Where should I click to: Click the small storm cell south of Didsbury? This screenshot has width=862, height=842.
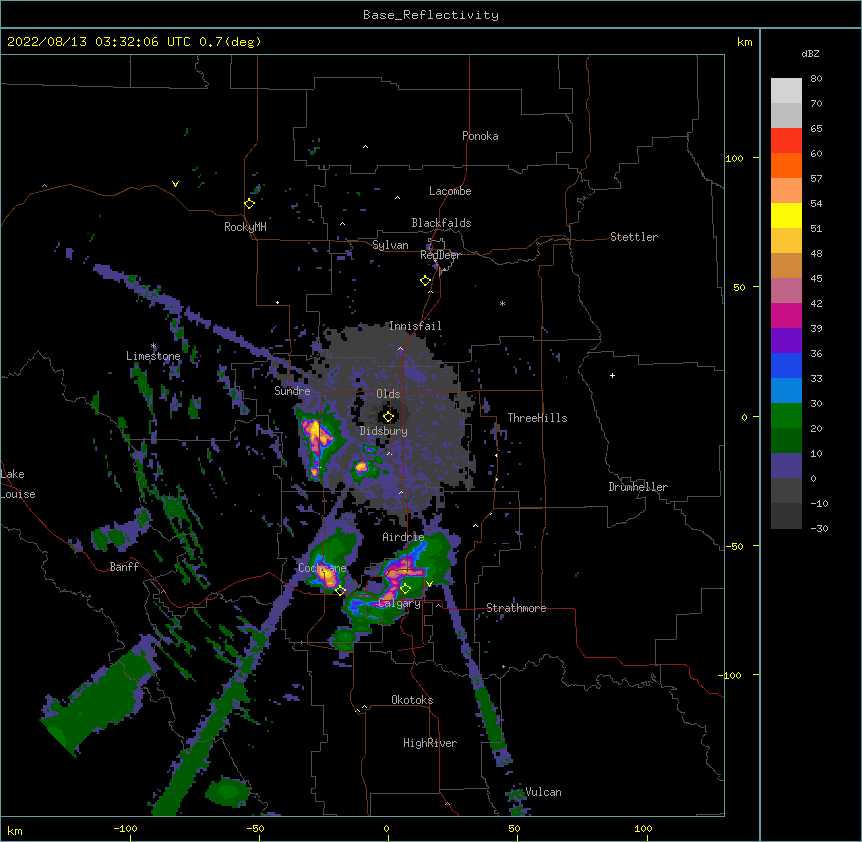[x=361, y=468]
